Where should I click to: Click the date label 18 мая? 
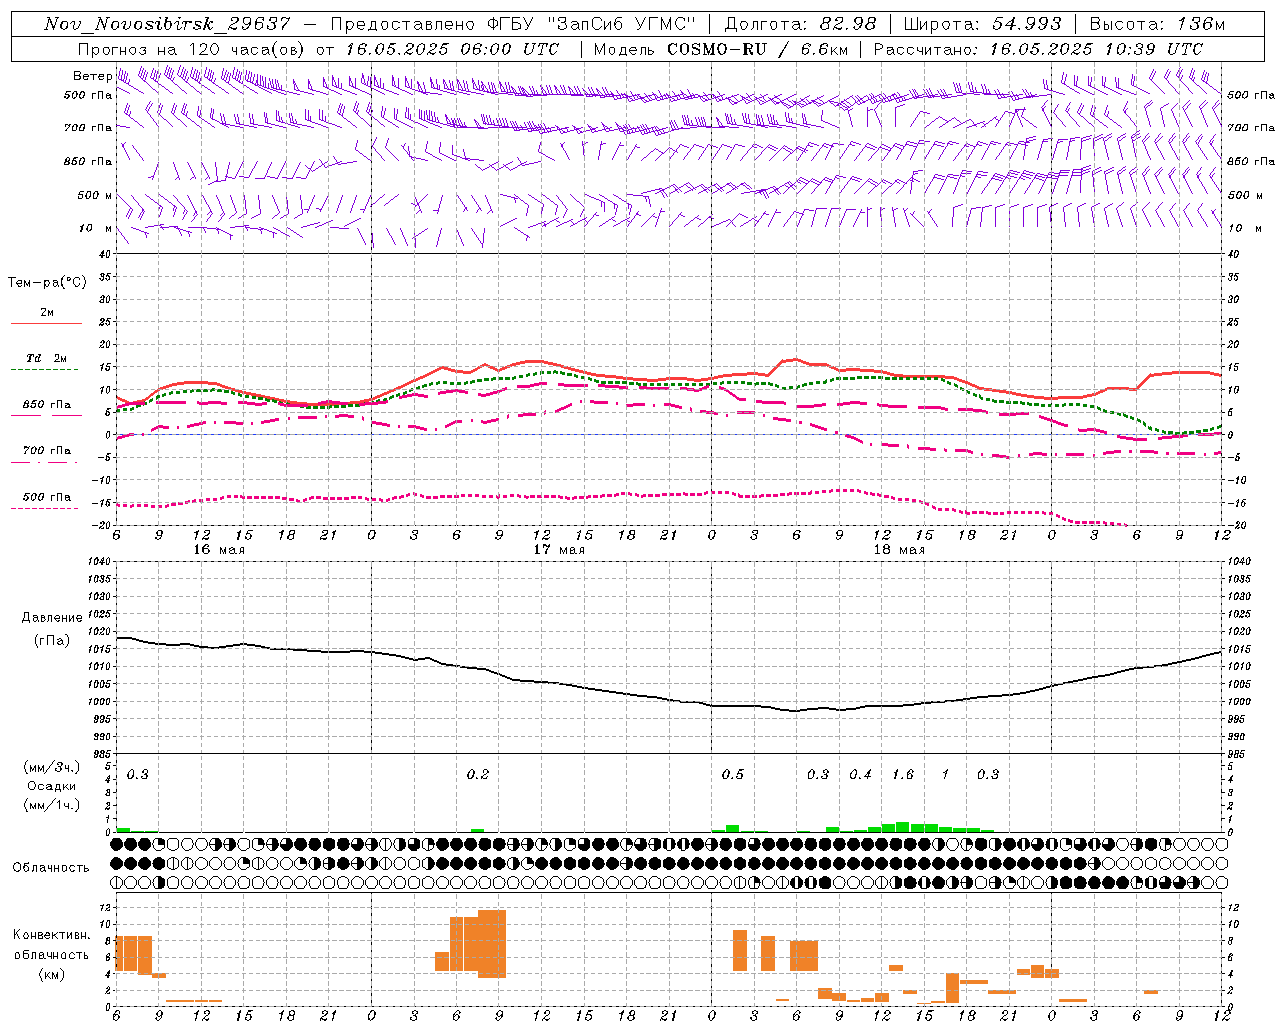coord(899,550)
